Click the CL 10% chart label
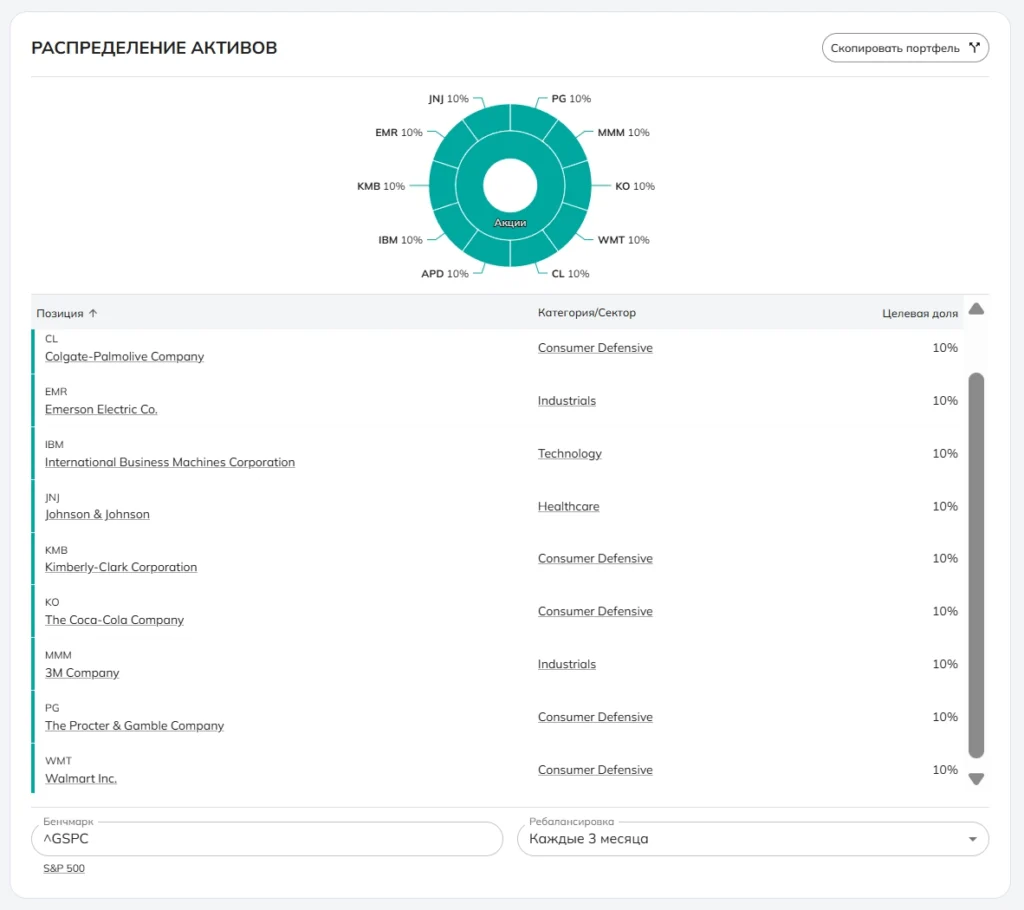 pyautogui.click(x=570, y=274)
